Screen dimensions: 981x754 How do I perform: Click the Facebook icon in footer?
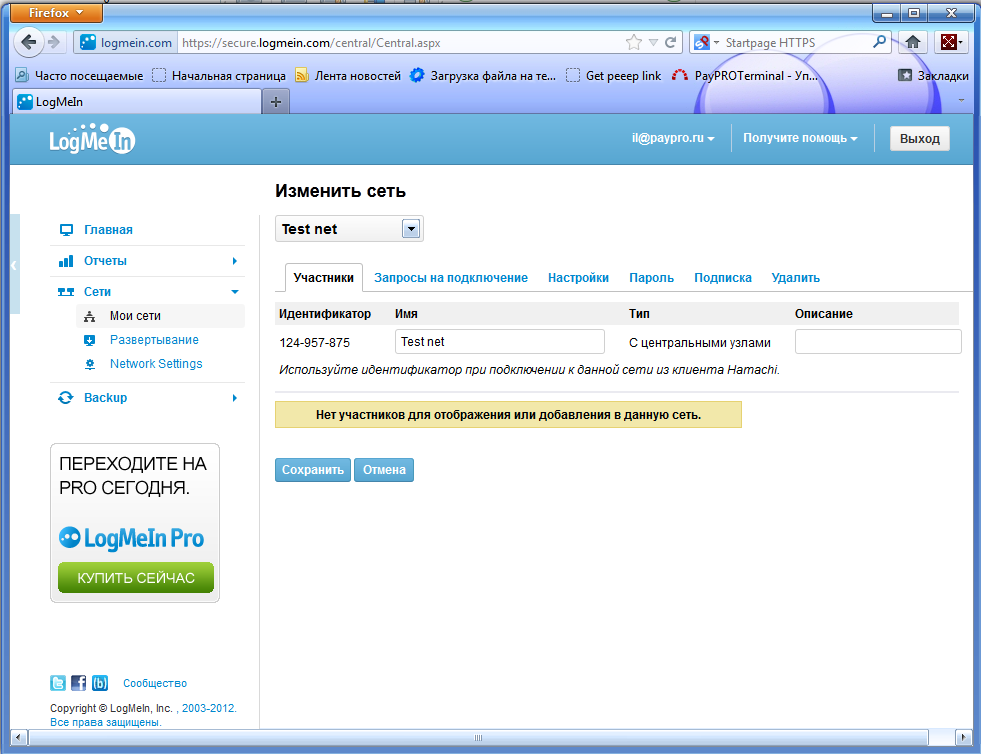(79, 684)
